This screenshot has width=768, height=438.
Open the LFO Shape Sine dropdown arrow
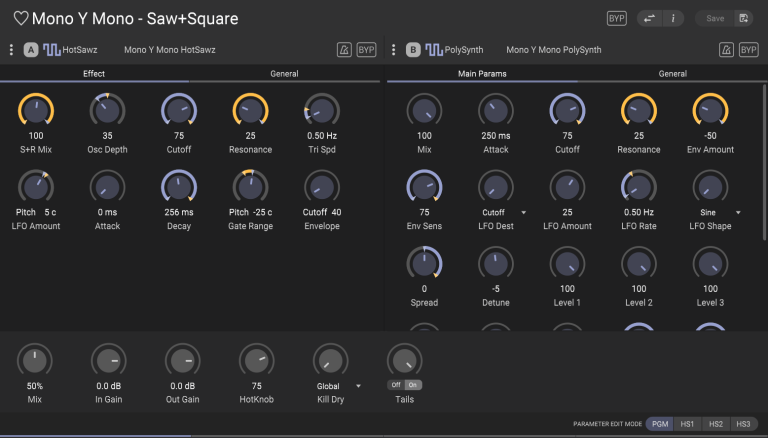click(x=738, y=213)
